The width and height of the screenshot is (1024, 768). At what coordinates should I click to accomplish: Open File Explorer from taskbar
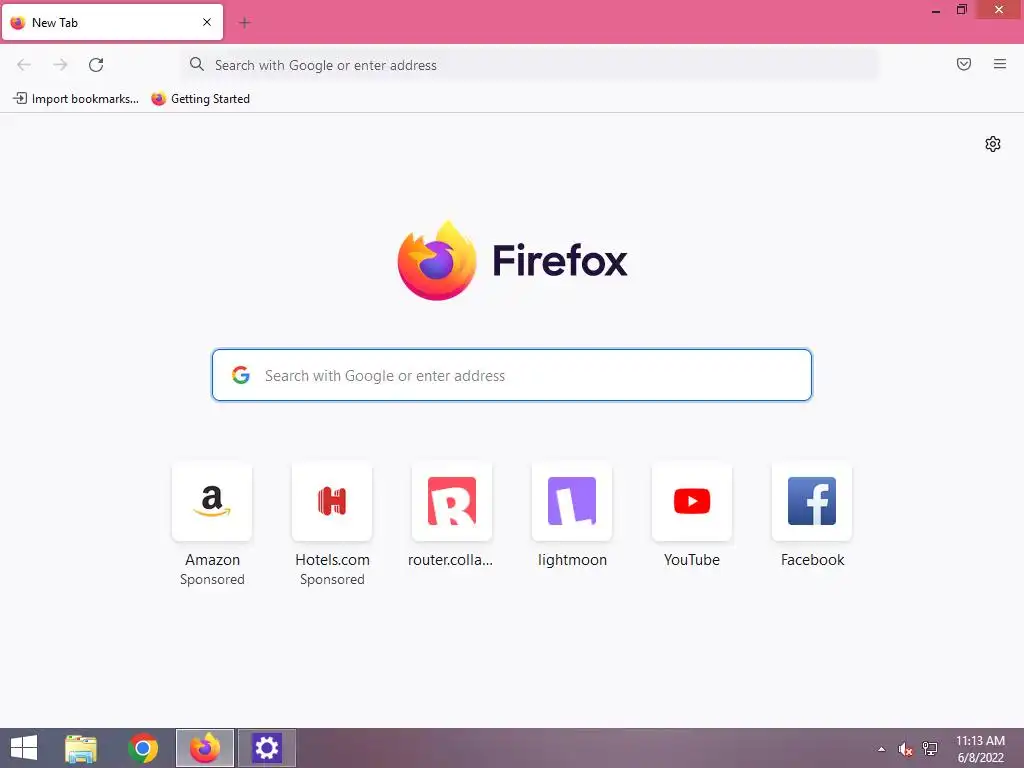click(x=81, y=748)
